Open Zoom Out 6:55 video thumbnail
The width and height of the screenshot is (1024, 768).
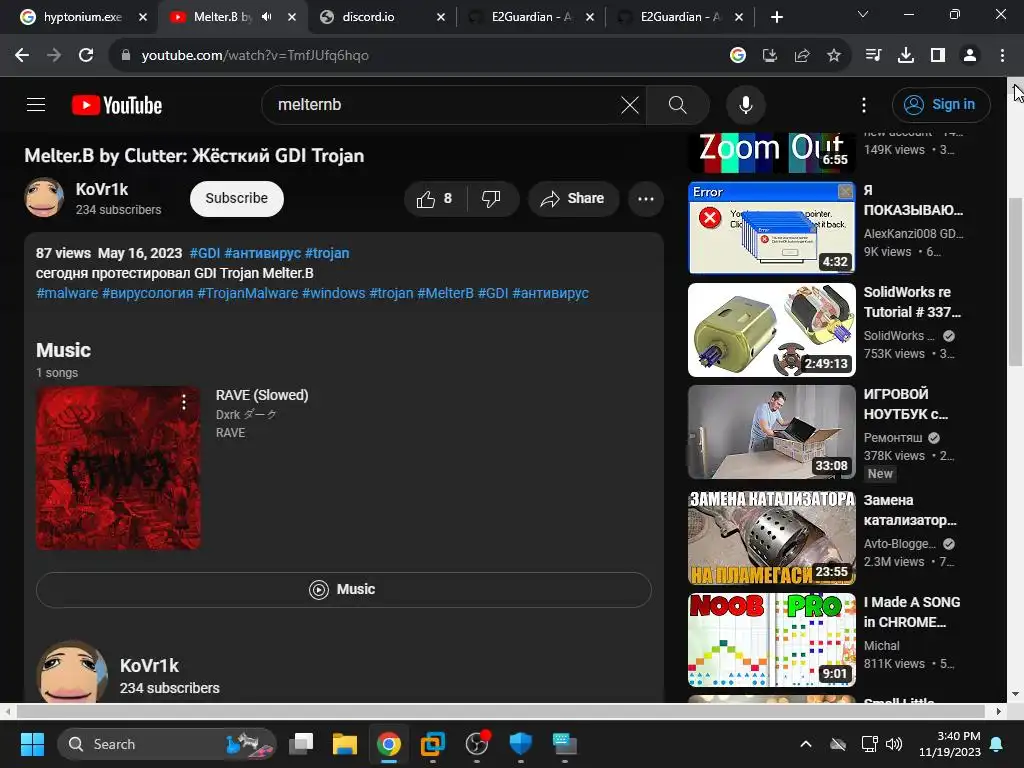click(771, 152)
